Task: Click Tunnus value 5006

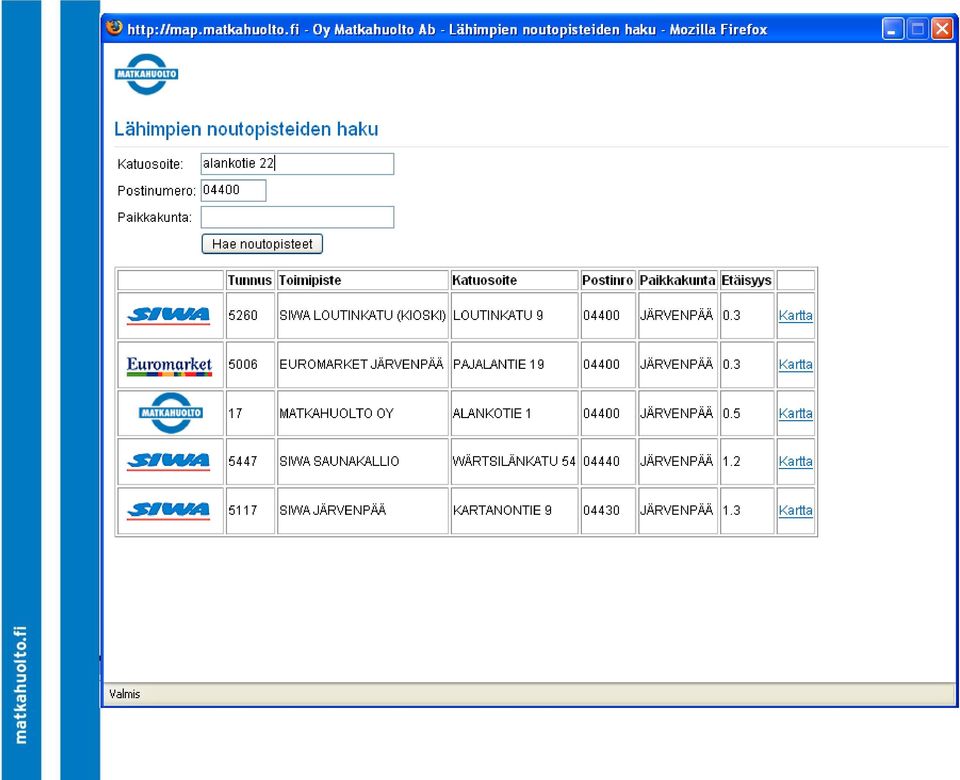Action: 243,364
